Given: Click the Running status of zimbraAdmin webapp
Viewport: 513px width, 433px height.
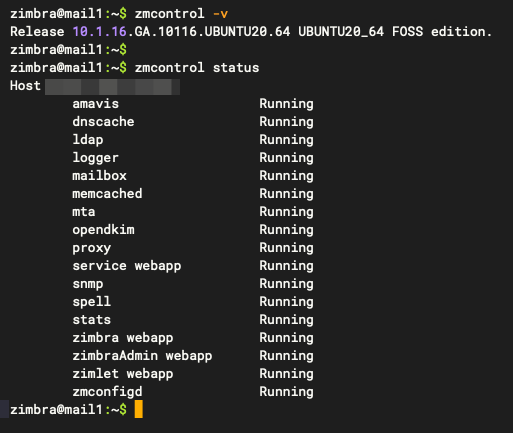Looking at the screenshot, I should [x=286, y=356].
